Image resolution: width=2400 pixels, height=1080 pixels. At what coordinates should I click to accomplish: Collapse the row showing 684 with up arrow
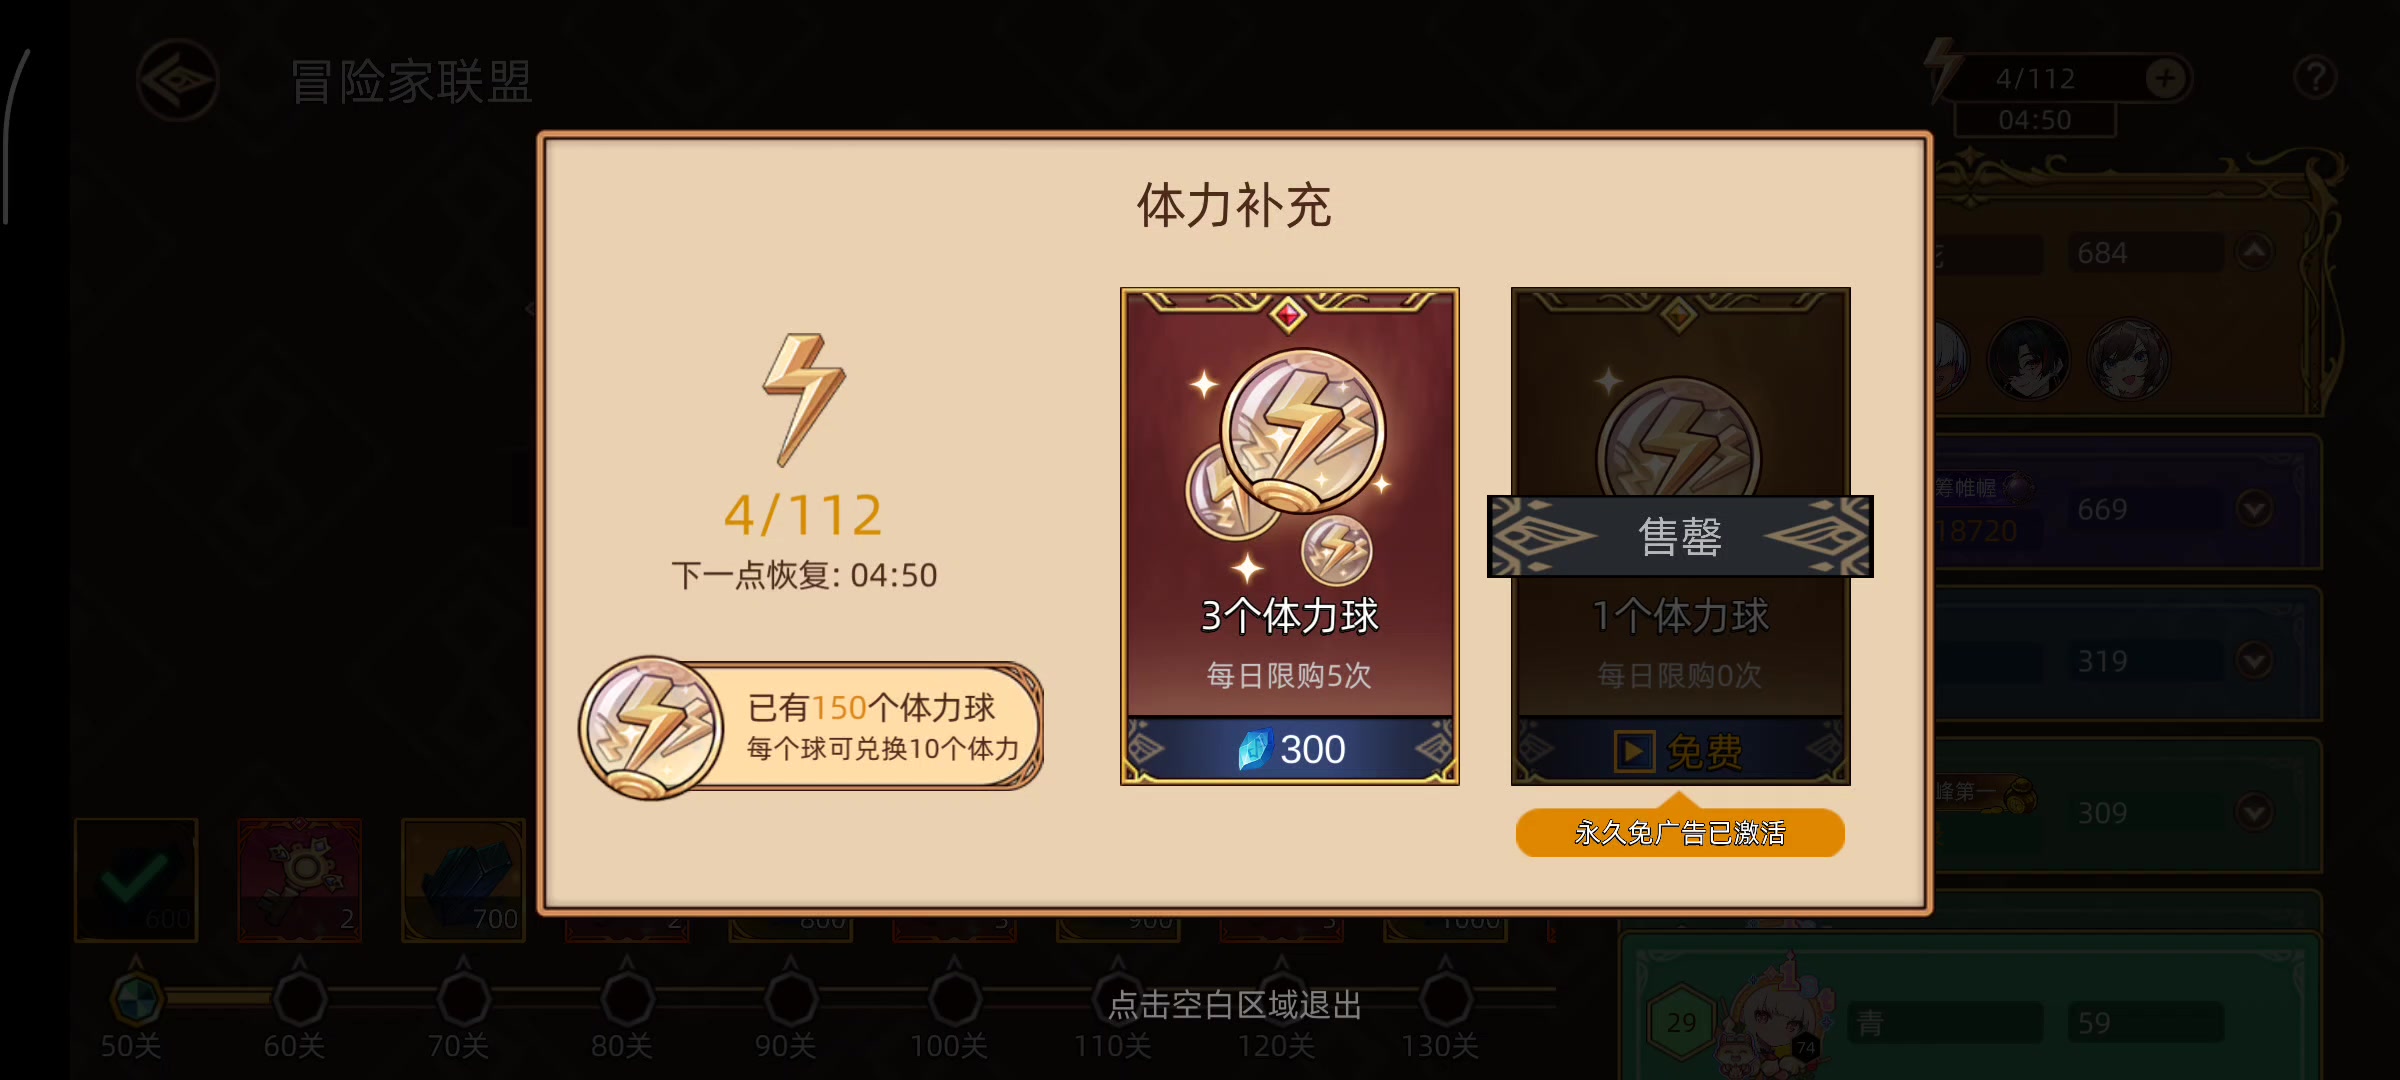2254,252
